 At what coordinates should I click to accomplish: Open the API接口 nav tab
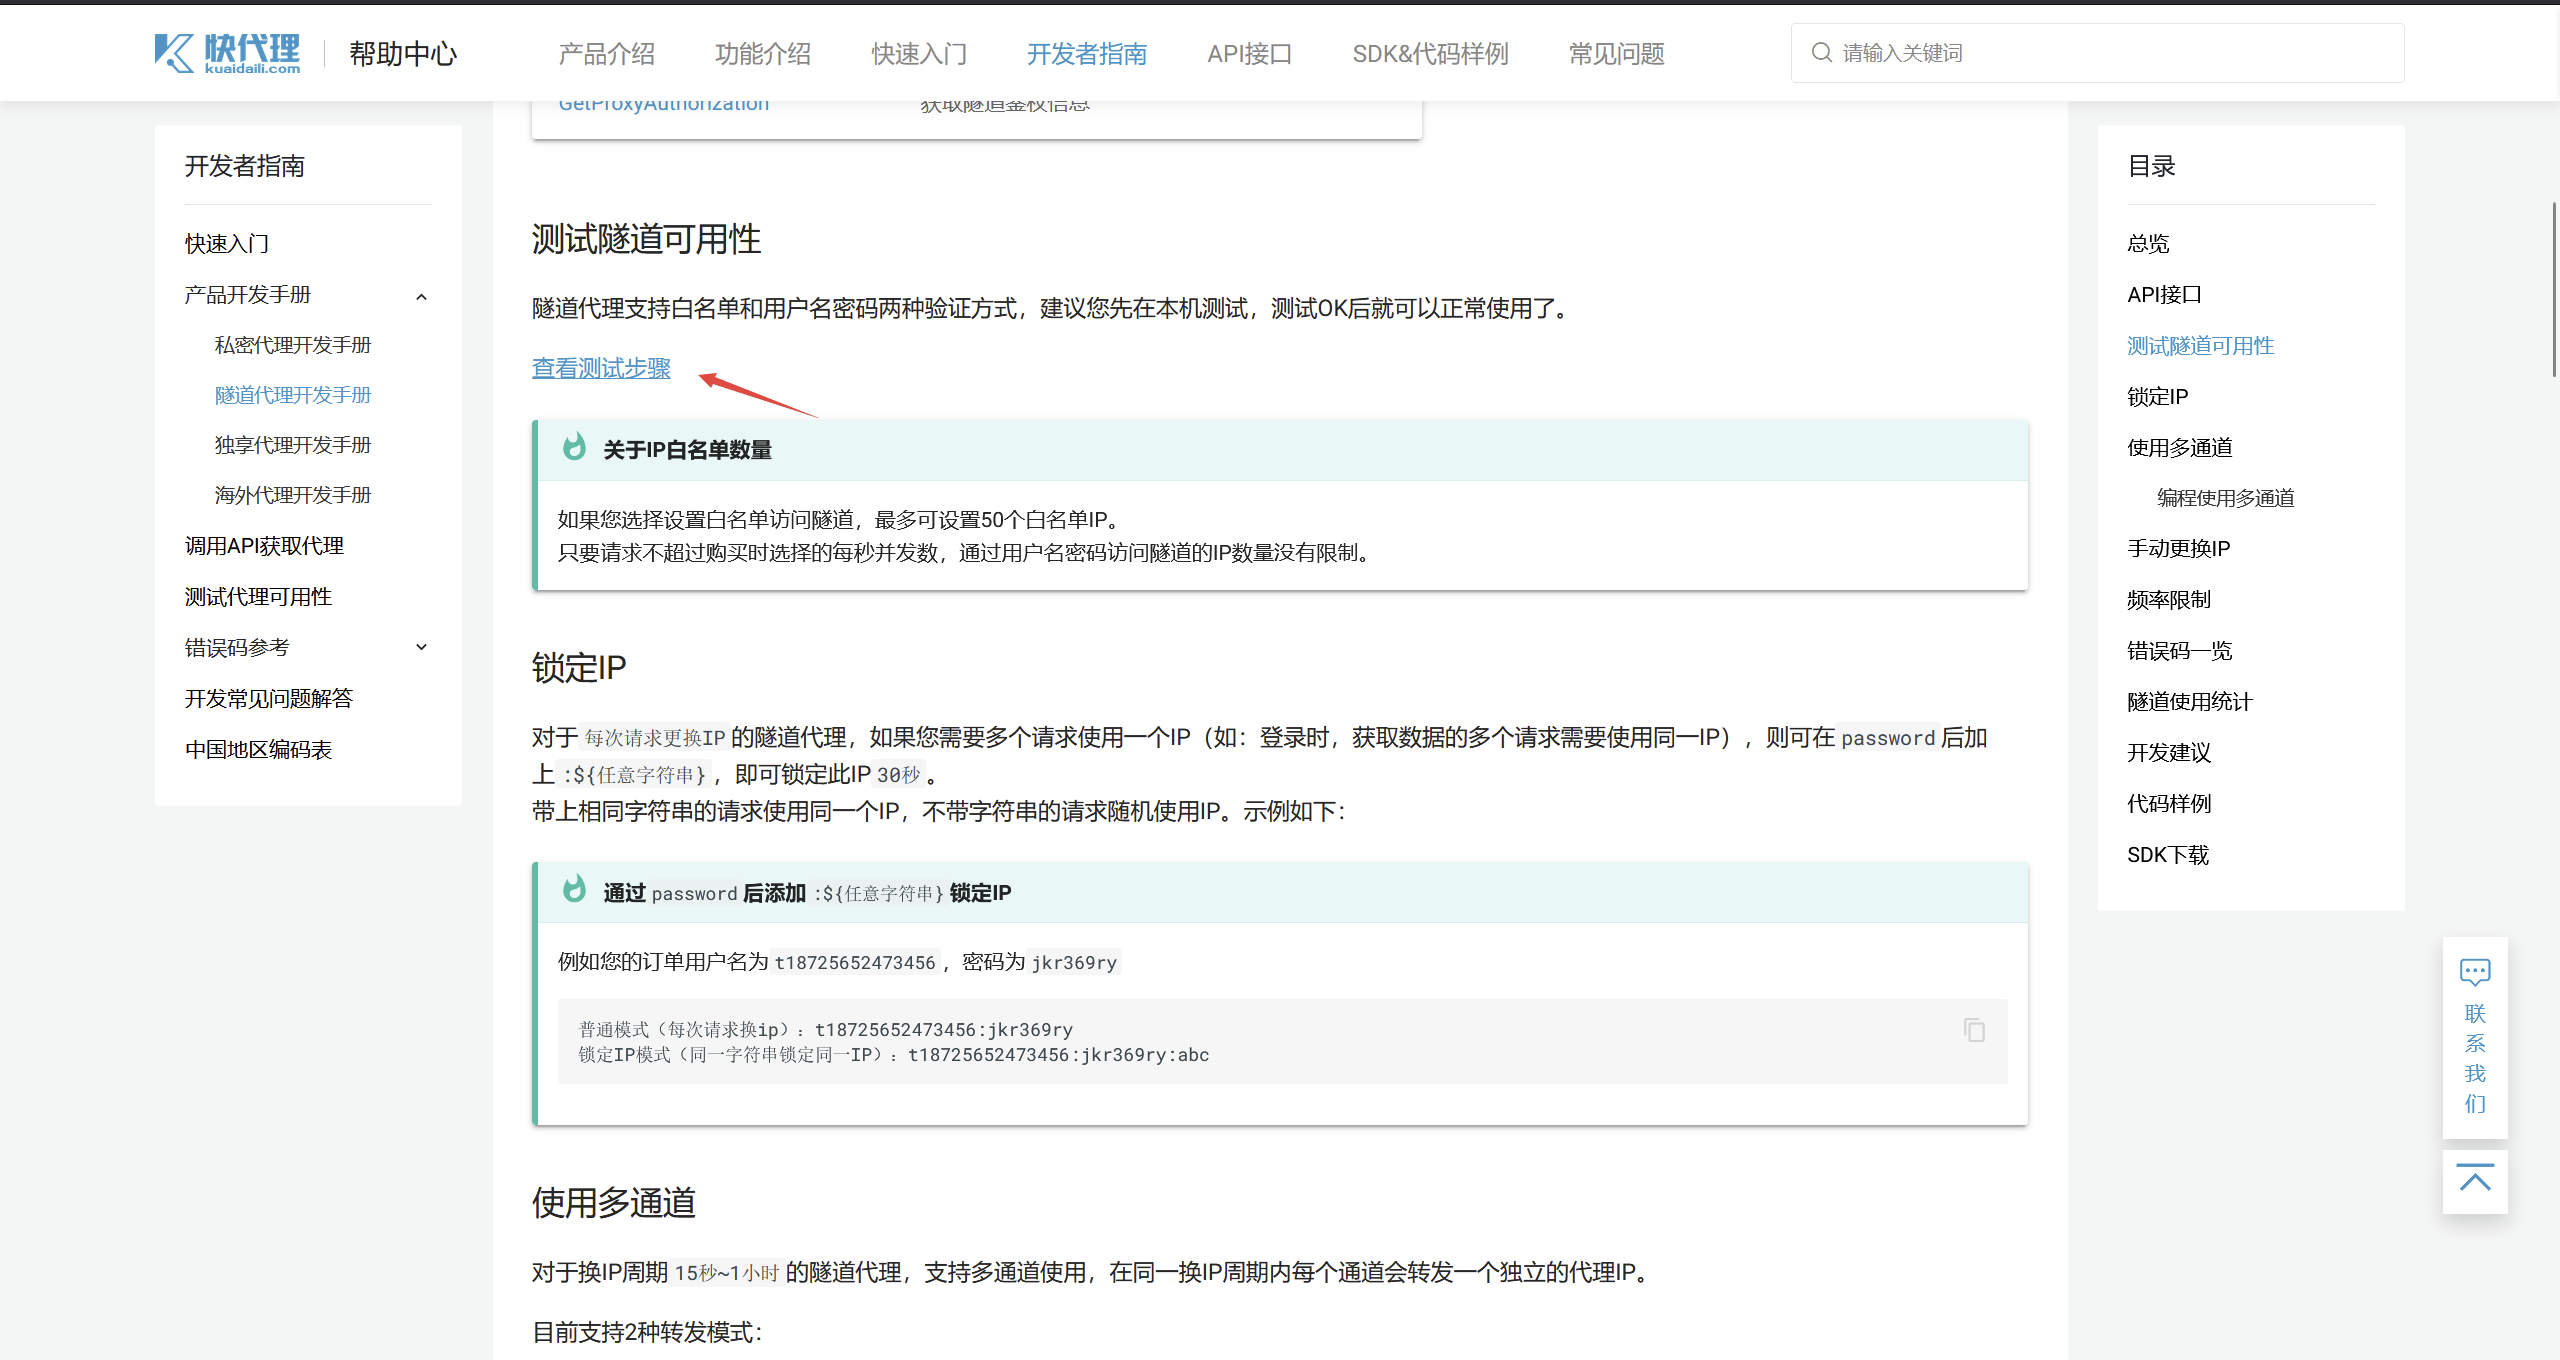pyautogui.click(x=1250, y=53)
